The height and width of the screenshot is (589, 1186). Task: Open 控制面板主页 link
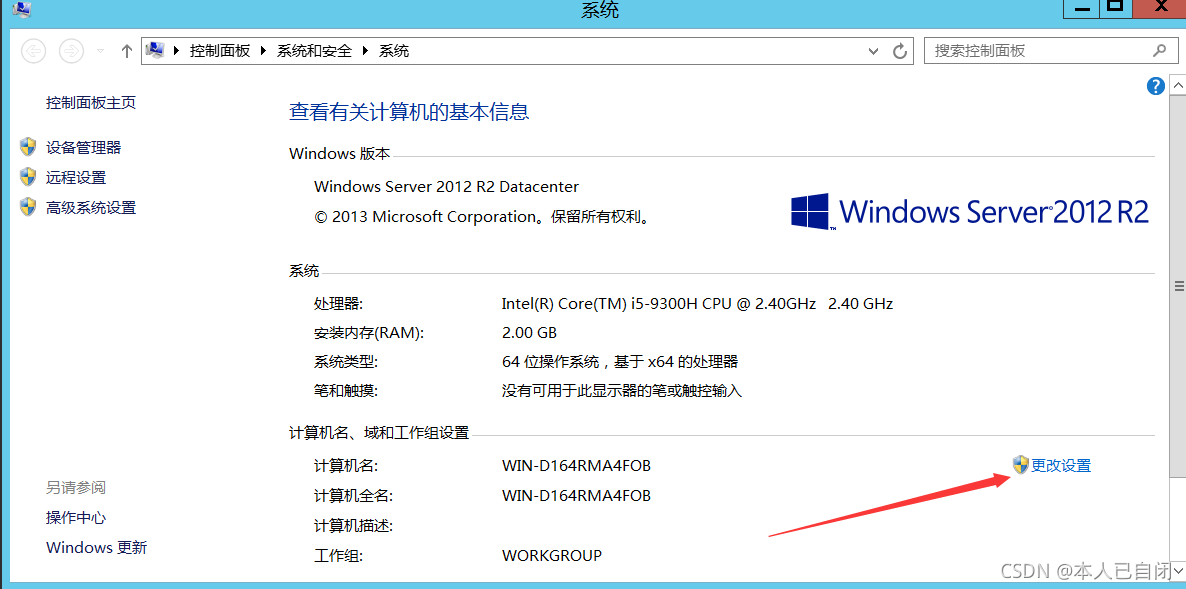tap(91, 103)
